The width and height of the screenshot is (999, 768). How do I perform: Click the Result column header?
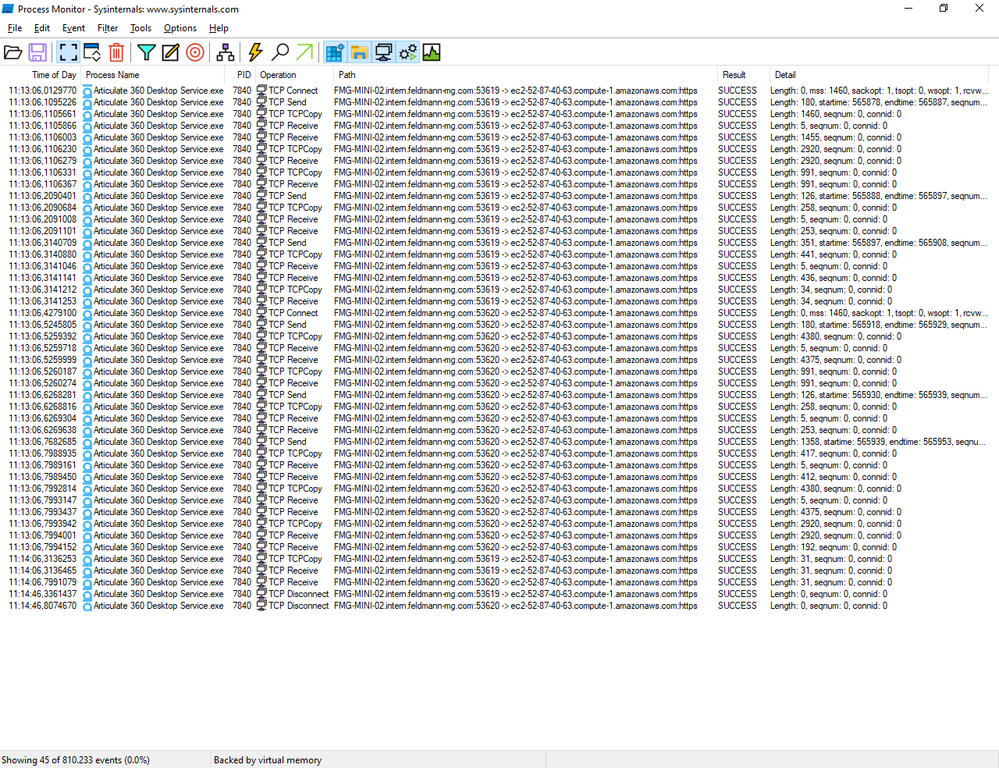coord(743,75)
